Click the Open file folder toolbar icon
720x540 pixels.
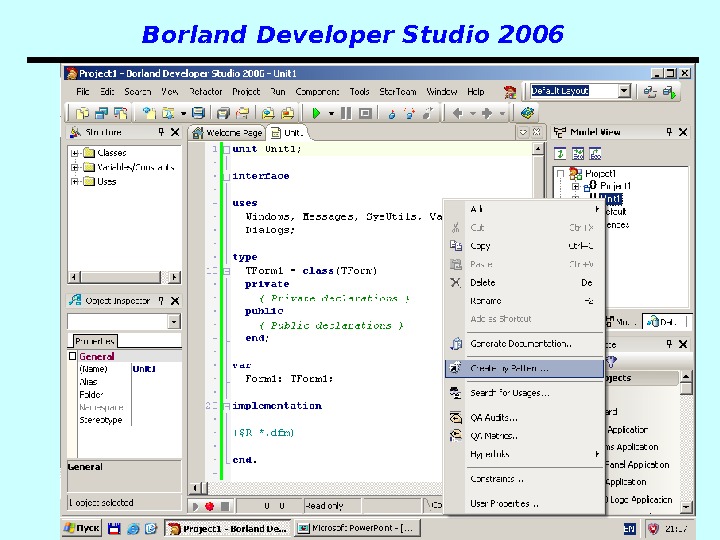click(x=169, y=113)
